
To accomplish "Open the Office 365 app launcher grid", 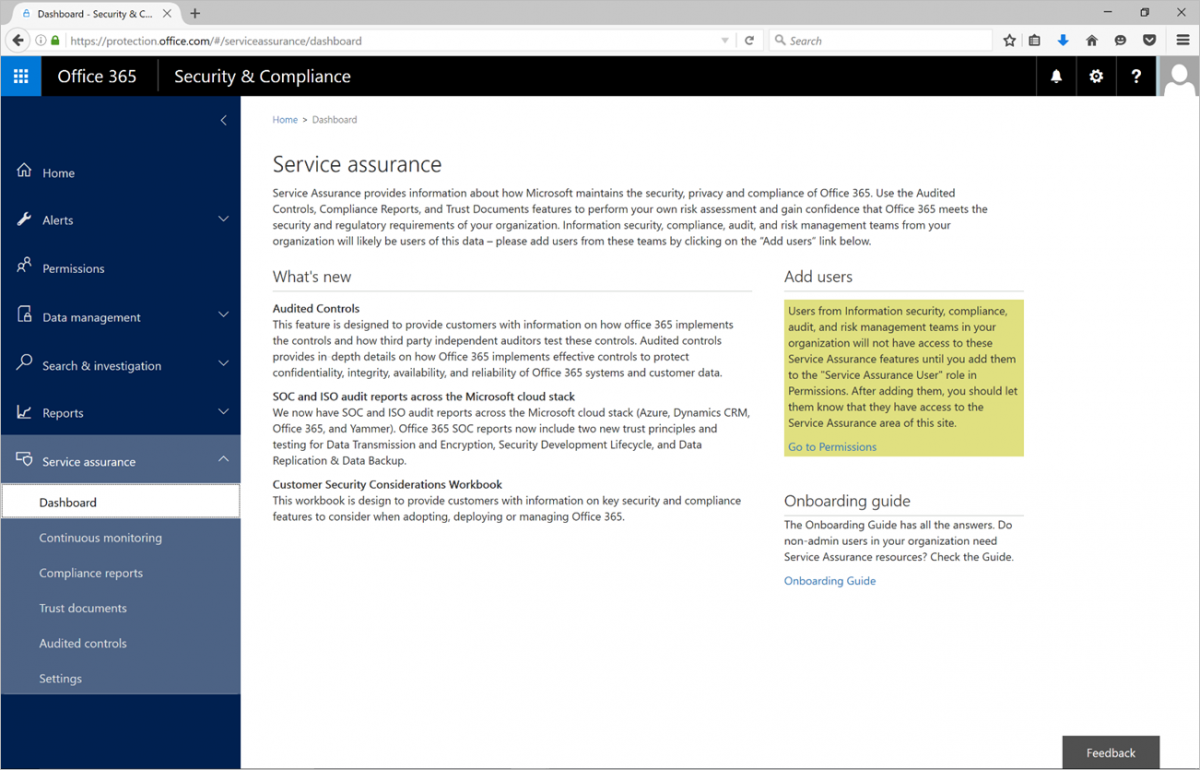I will click(x=20, y=76).
